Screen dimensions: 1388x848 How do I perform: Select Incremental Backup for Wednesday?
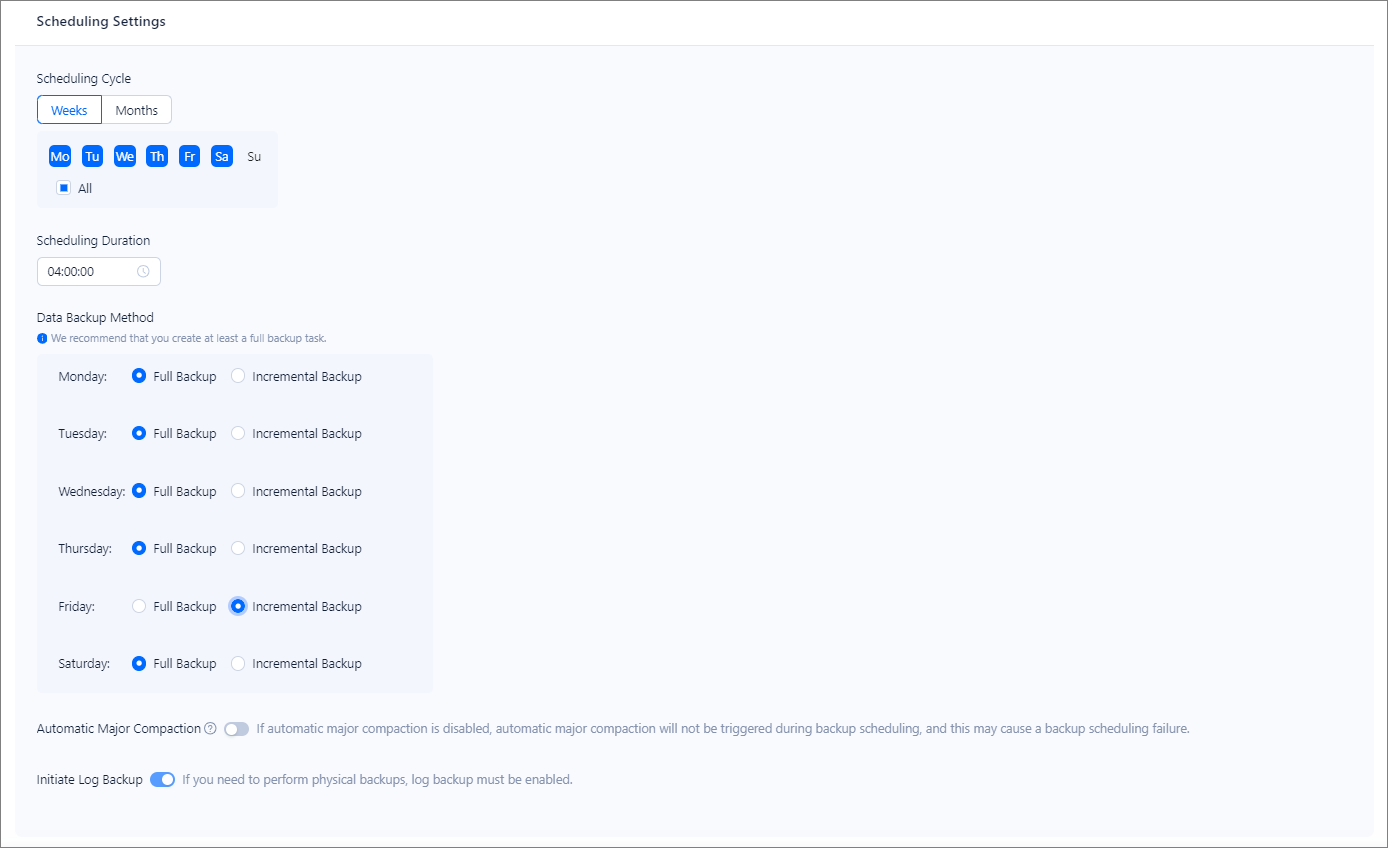point(238,492)
